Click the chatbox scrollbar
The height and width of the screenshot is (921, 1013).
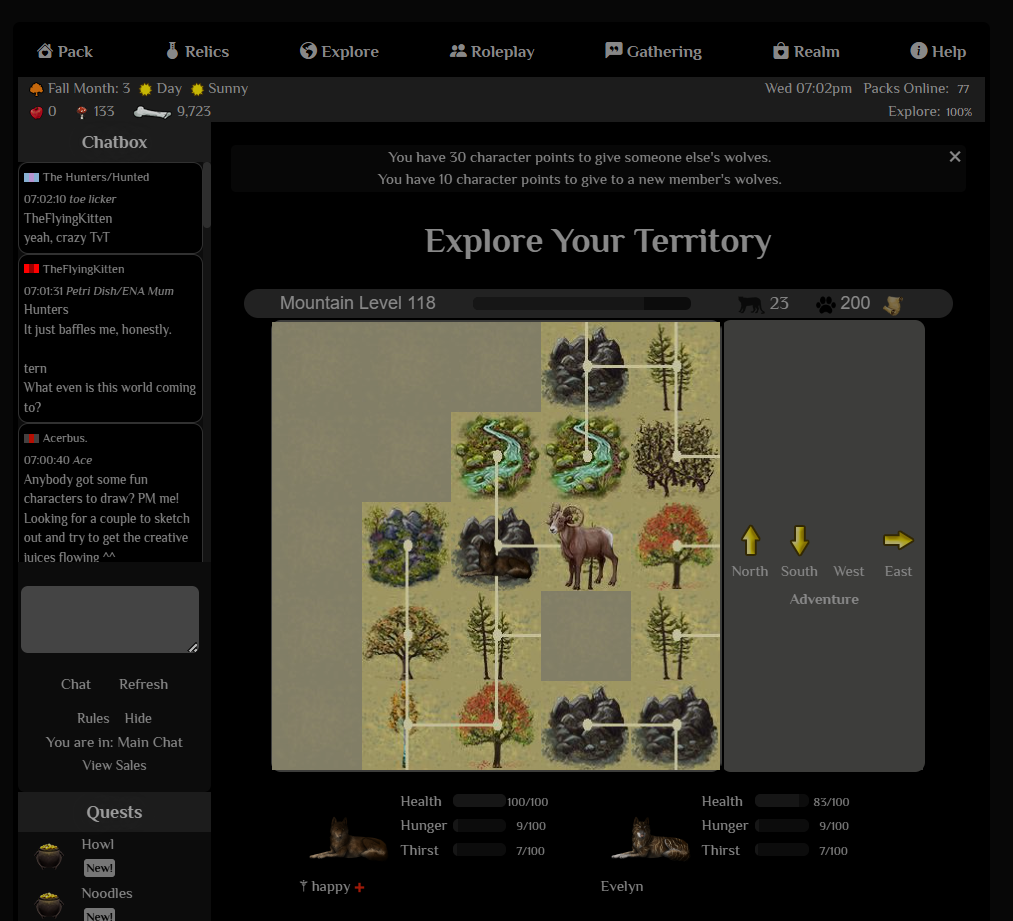pyautogui.click(x=207, y=195)
